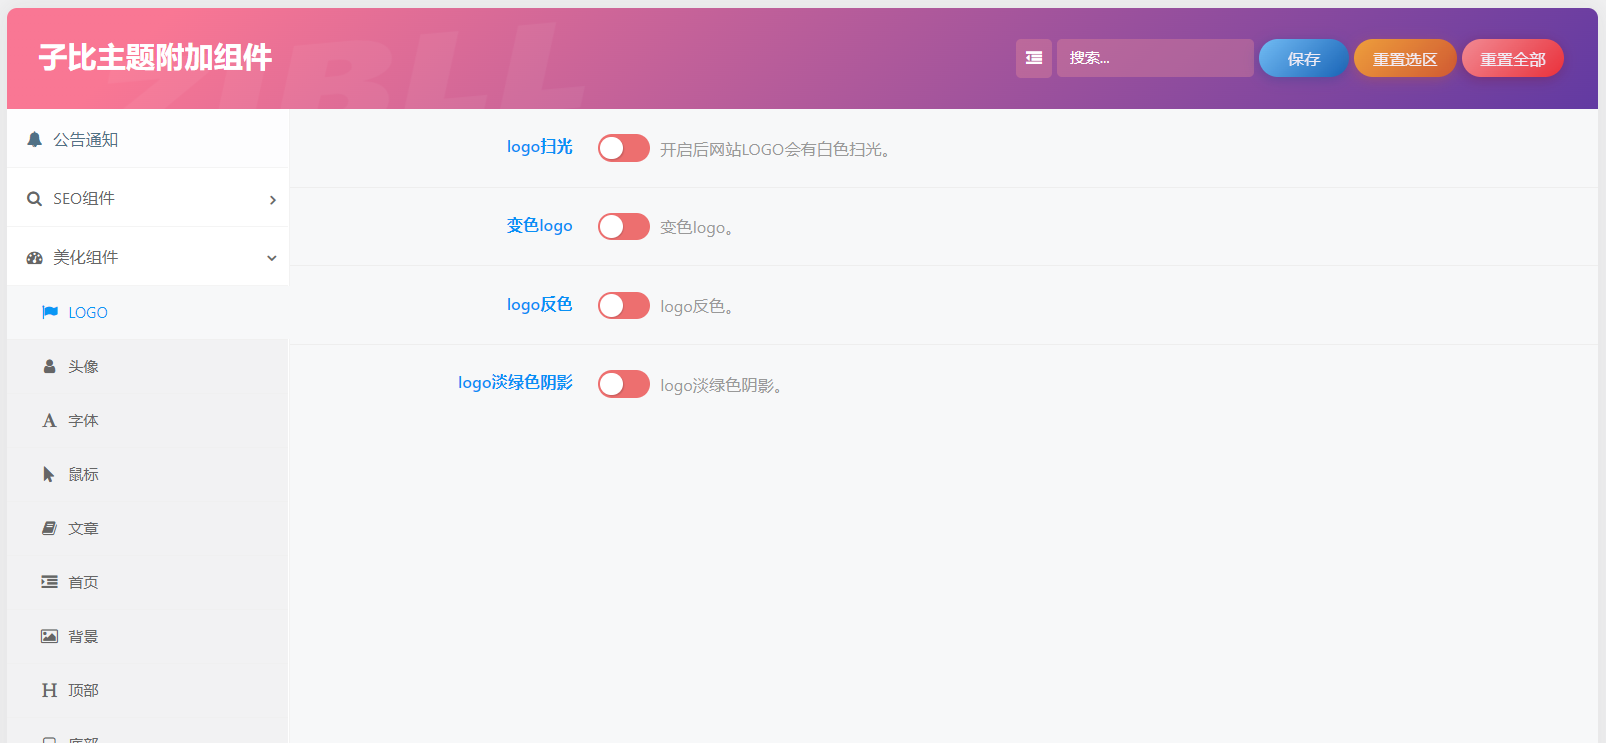Click the font A icon beside 字体

click(49, 420)
